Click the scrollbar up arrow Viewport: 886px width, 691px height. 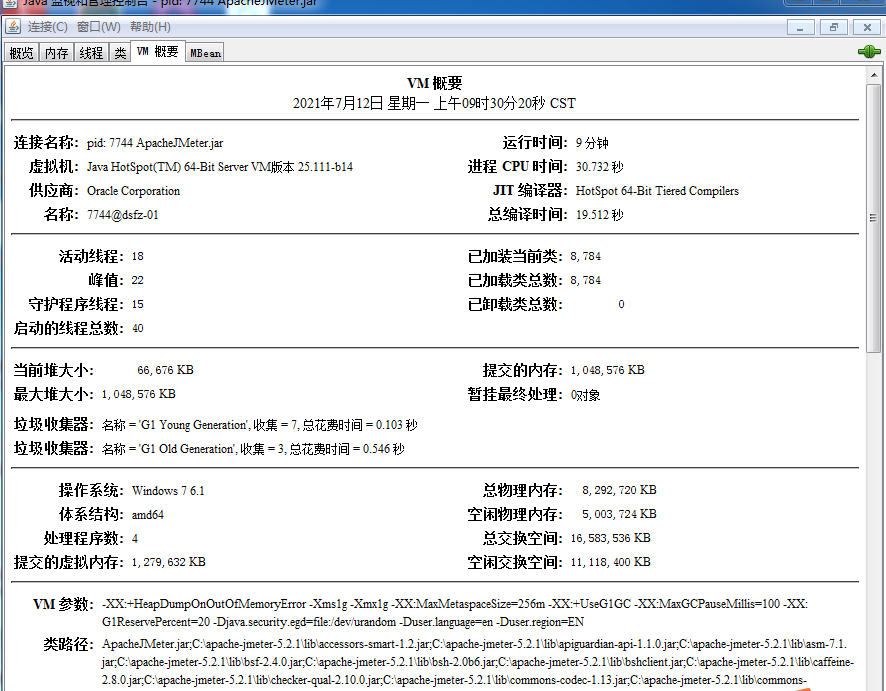pyautogui.click(x=873, y=75)
